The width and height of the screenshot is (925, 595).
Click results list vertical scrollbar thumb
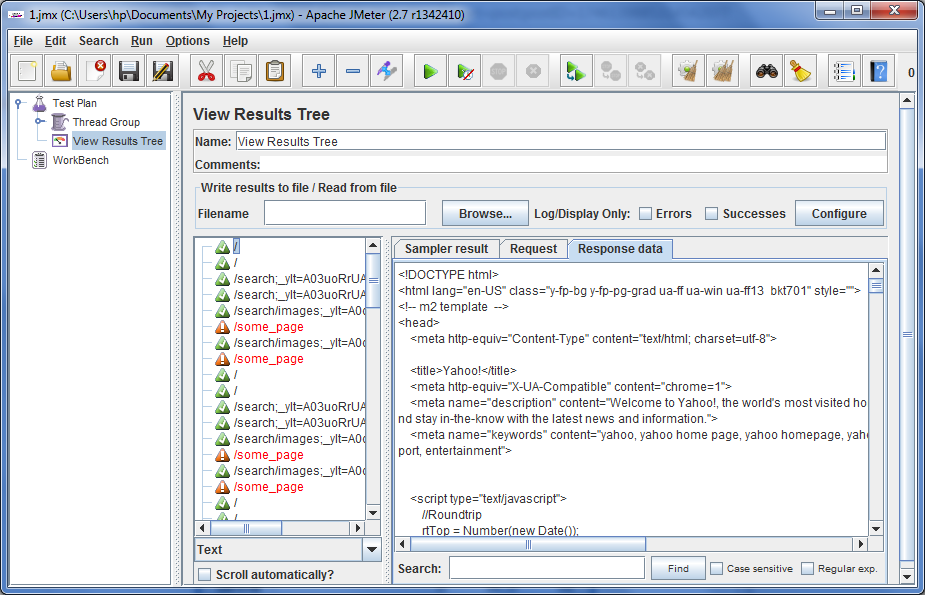coord(373,280)
